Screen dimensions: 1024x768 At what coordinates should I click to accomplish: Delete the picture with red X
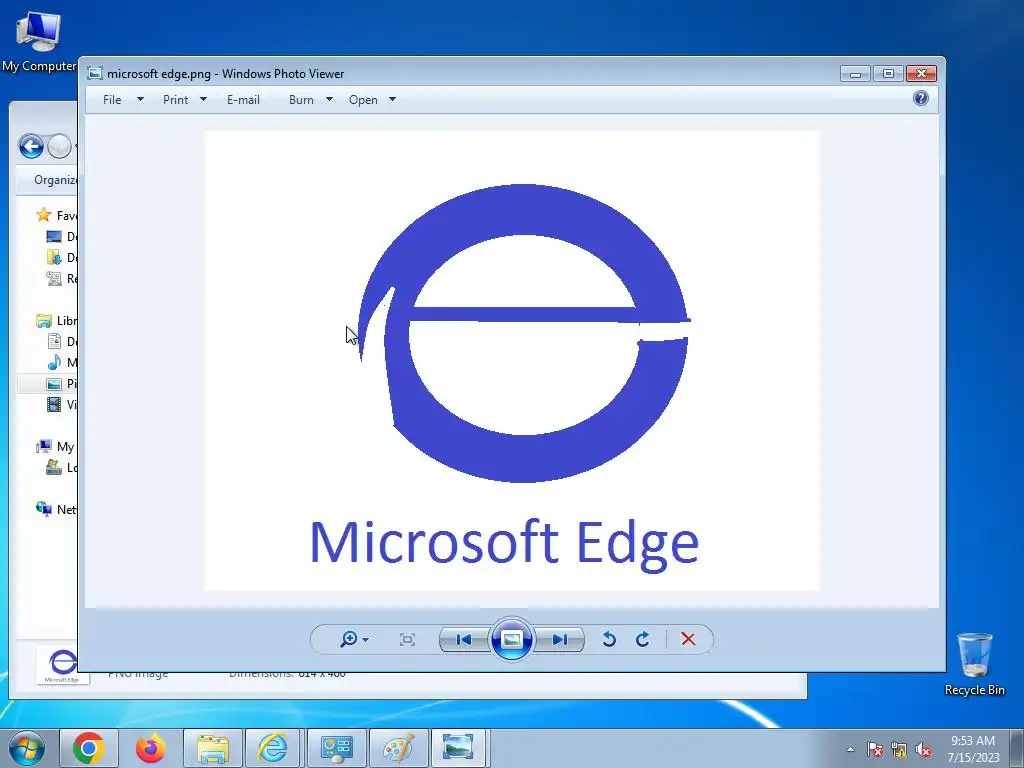point(688,639)
